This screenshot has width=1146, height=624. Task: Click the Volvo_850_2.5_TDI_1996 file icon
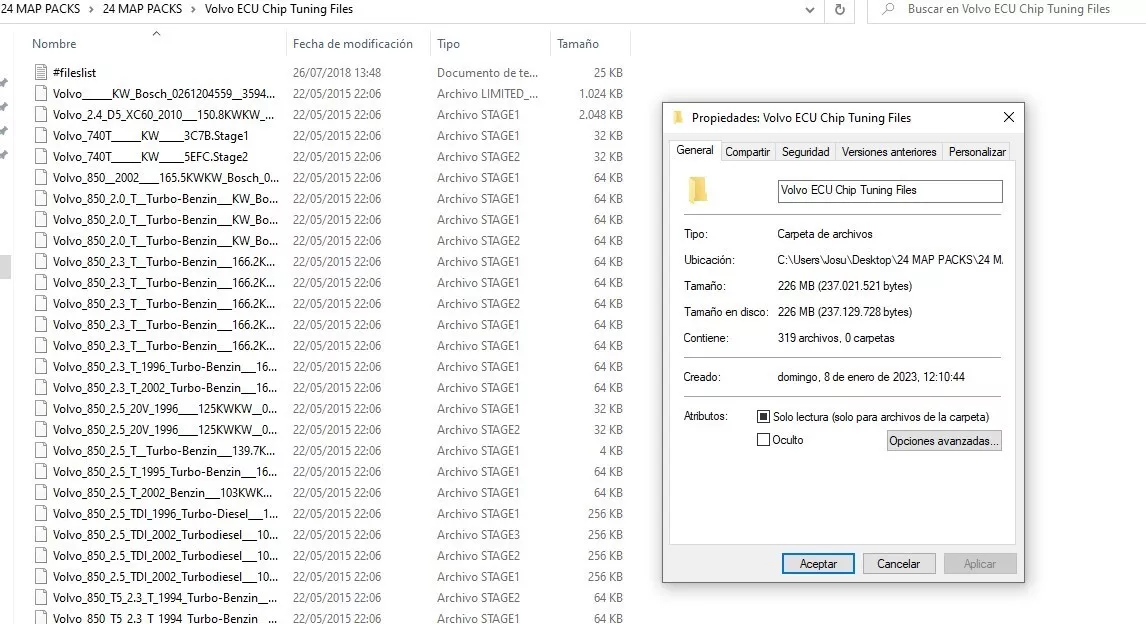click(x=41, y=514)
